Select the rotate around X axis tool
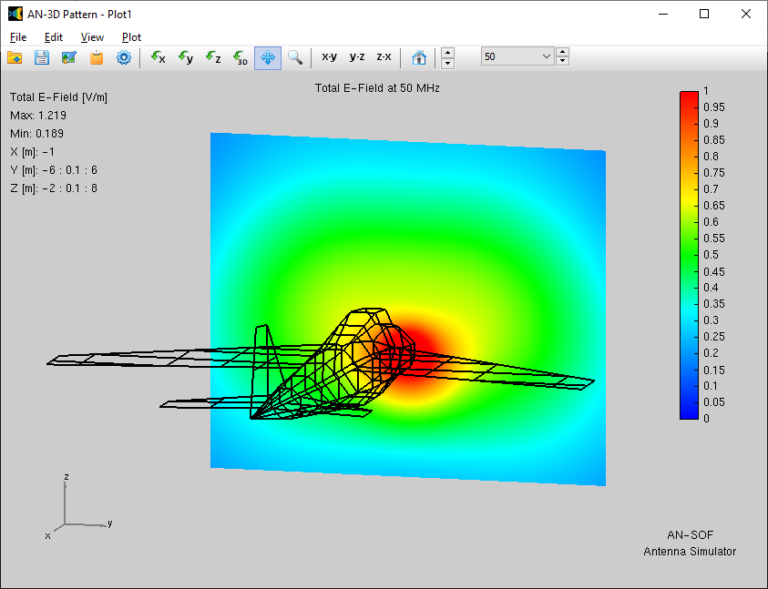This screenshot has height=589, width=768. point(158,57)
